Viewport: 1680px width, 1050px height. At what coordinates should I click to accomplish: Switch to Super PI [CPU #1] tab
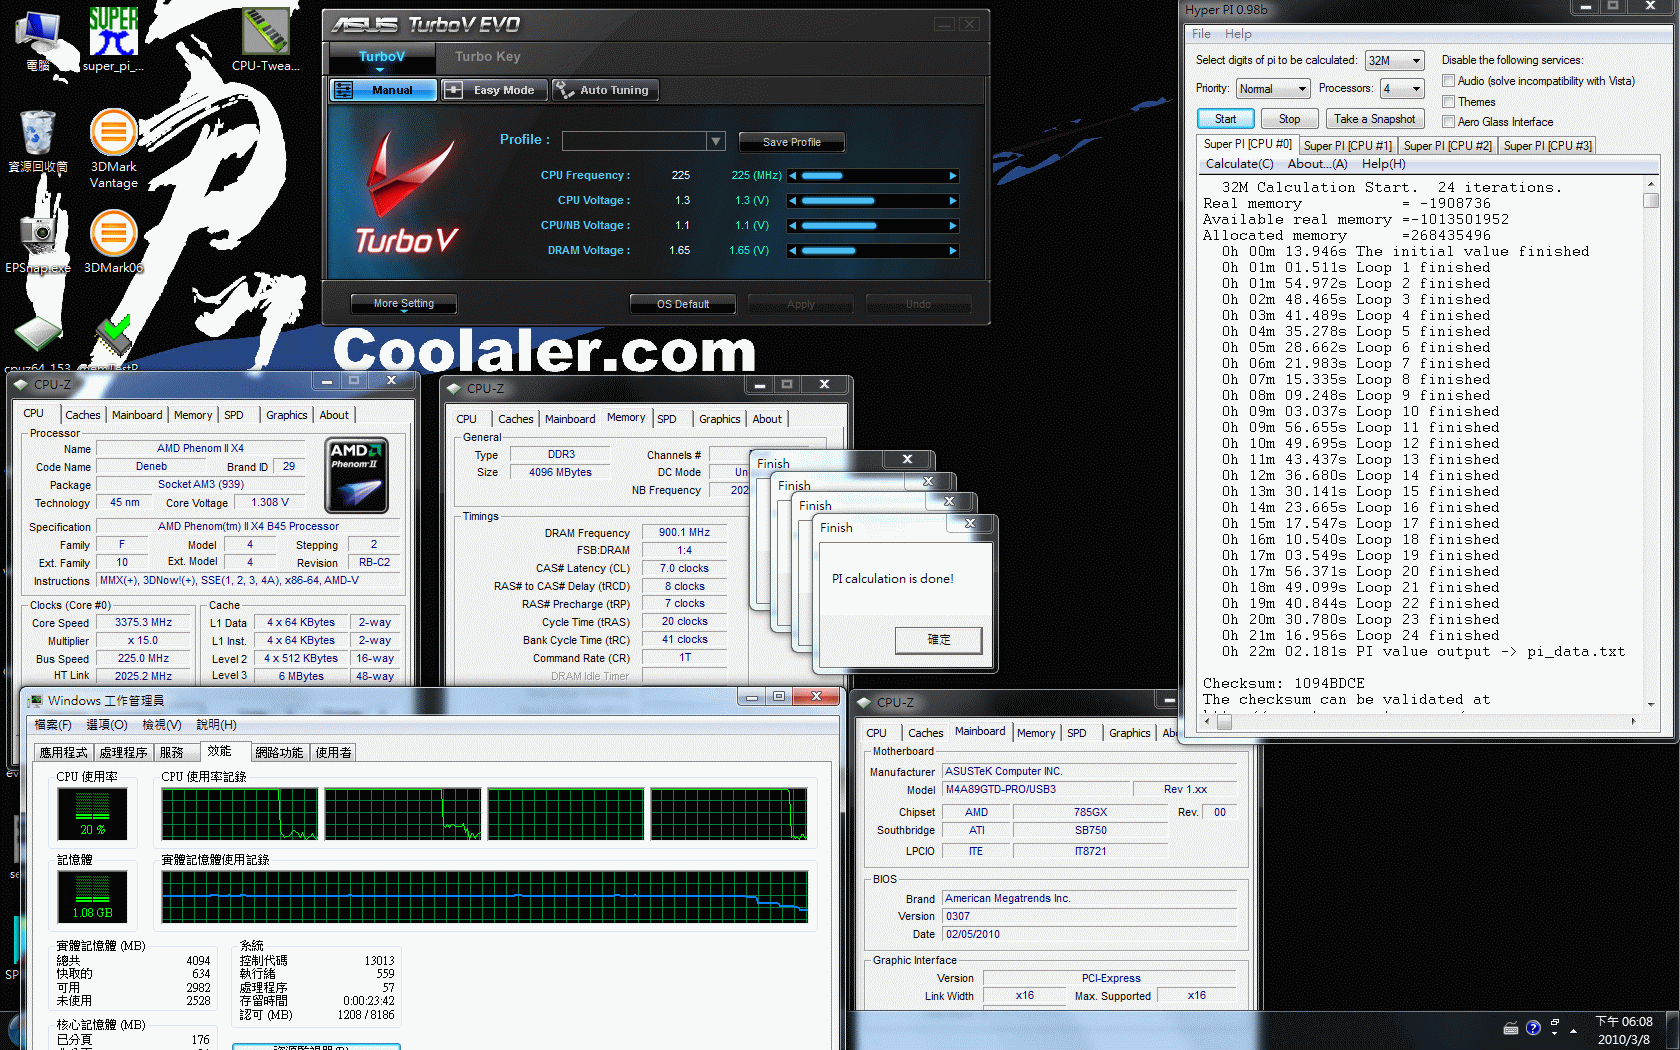(x=1347, y=146)
